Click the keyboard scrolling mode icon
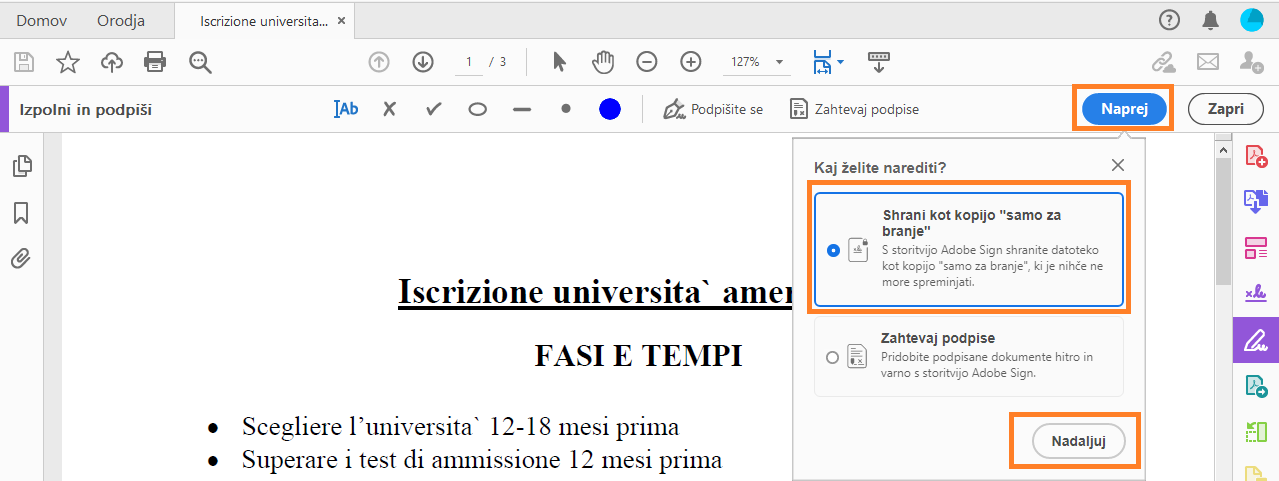1279x481 pixels. 879,62
